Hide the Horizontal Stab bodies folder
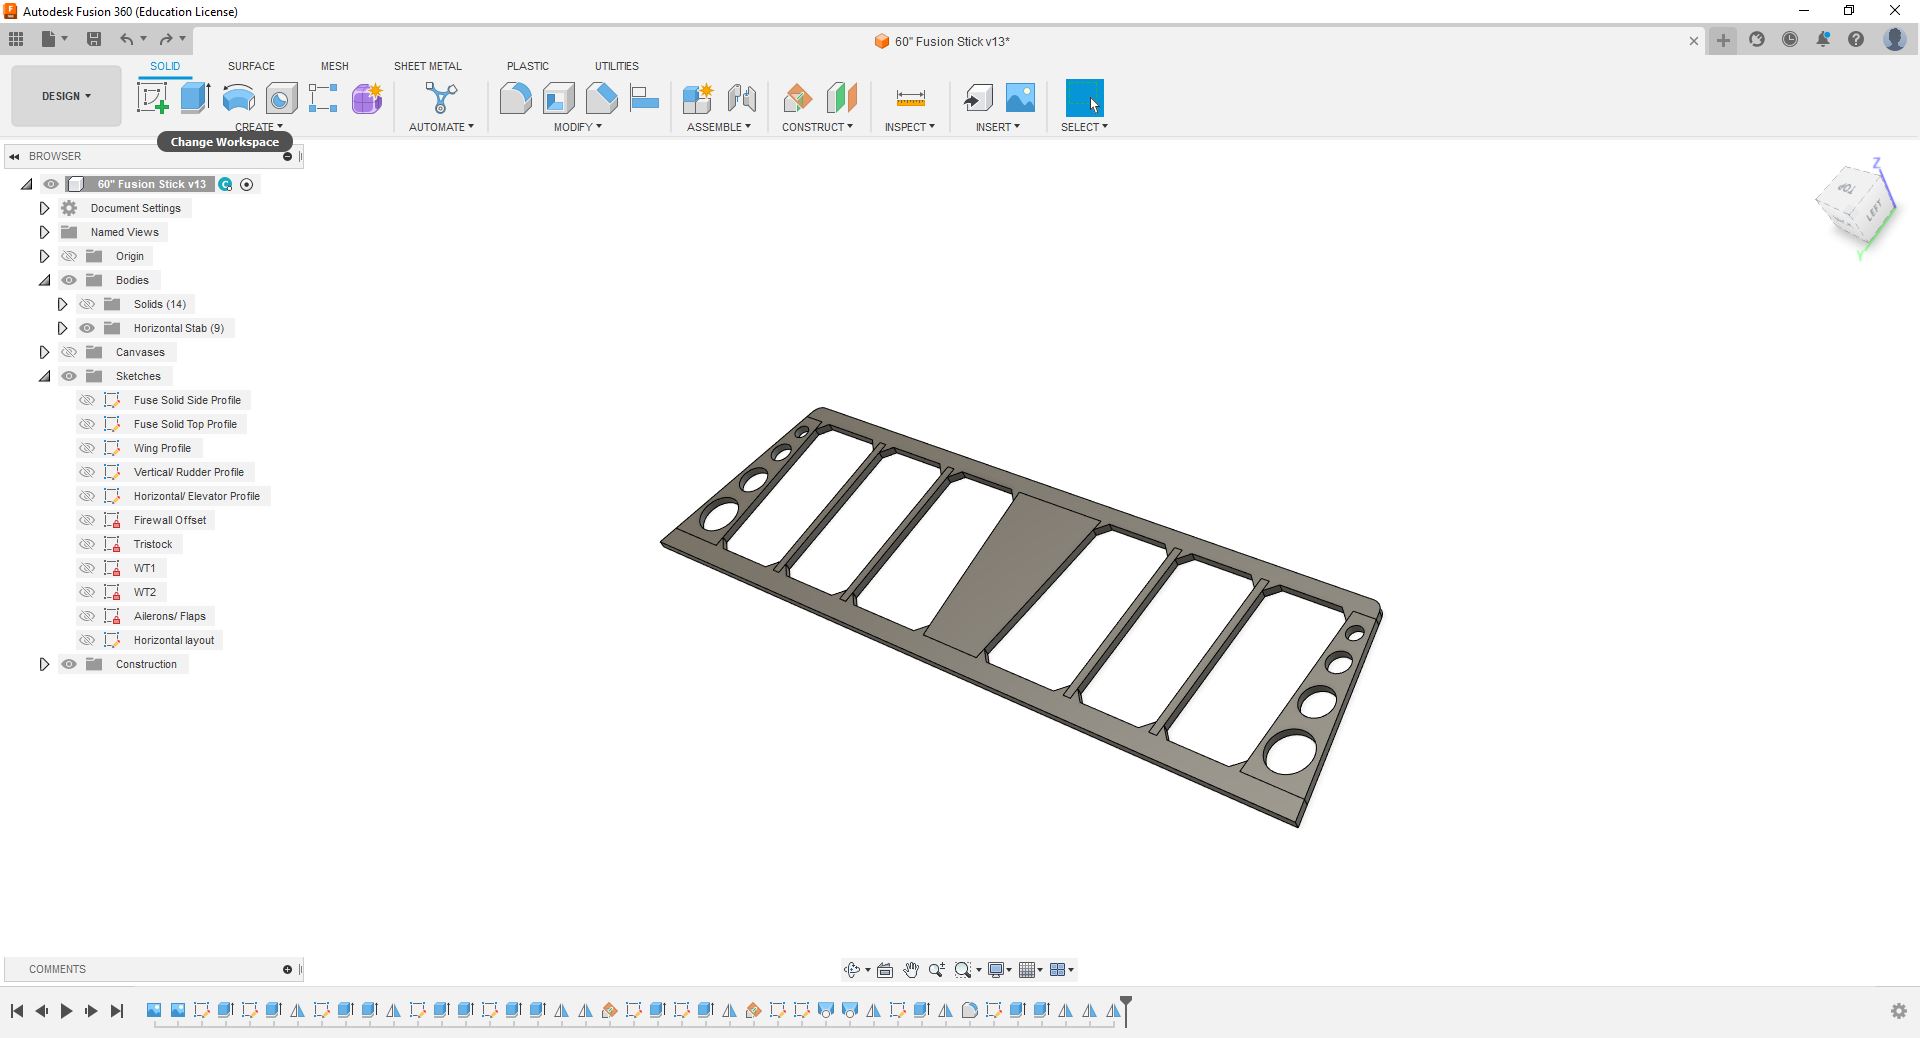 point(87,328)
